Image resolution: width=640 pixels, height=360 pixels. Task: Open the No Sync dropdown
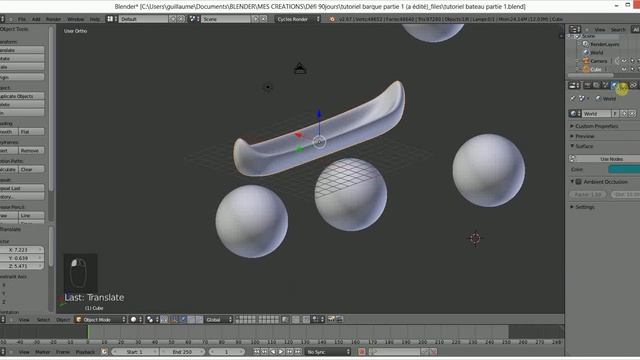click(x=328, y=351)
